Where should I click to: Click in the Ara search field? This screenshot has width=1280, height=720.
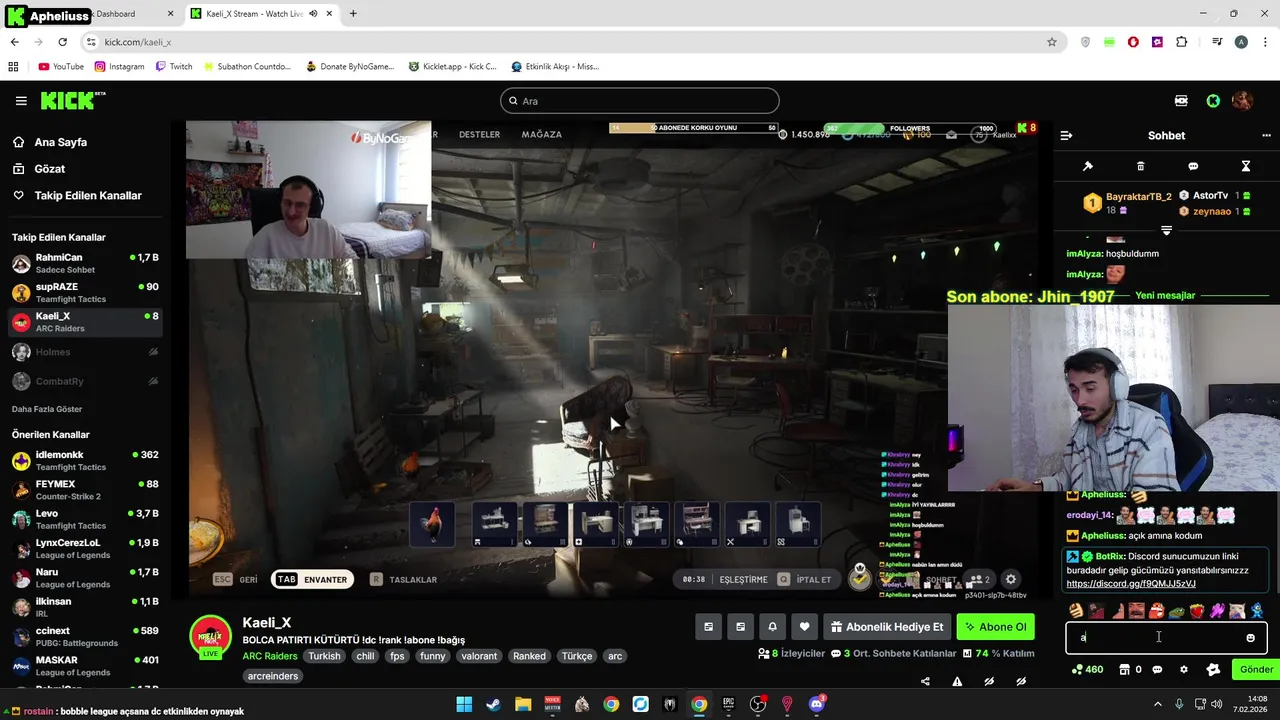[x=640, y=101]
